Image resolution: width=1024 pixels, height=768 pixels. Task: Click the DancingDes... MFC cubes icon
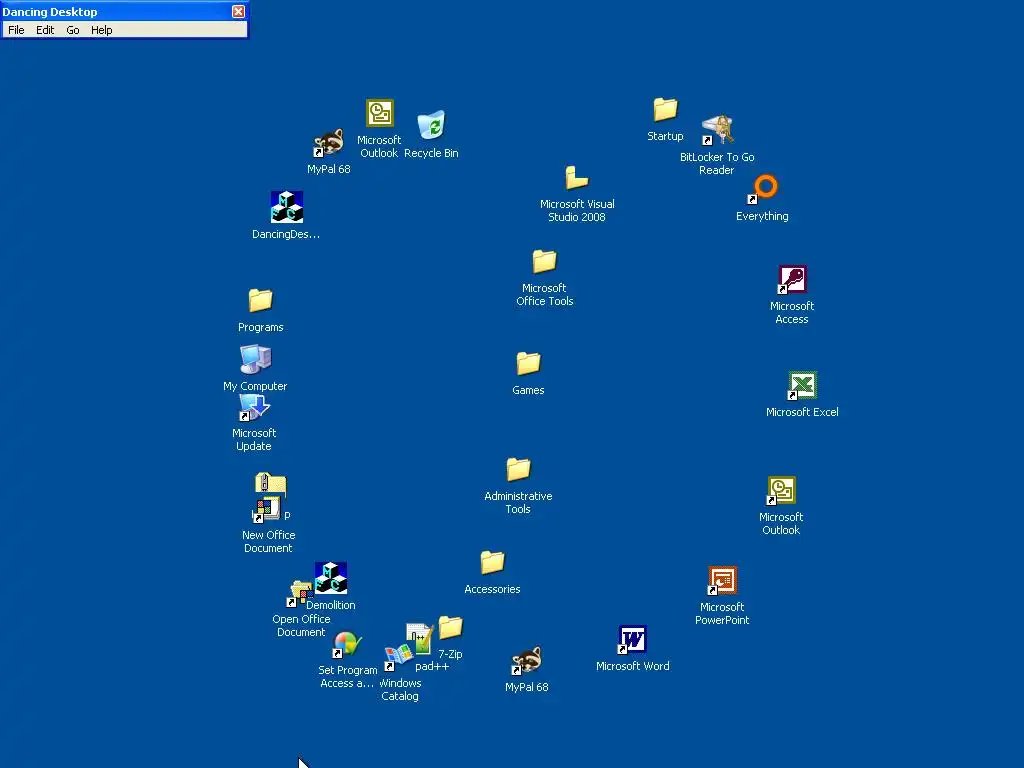[287, 207]
